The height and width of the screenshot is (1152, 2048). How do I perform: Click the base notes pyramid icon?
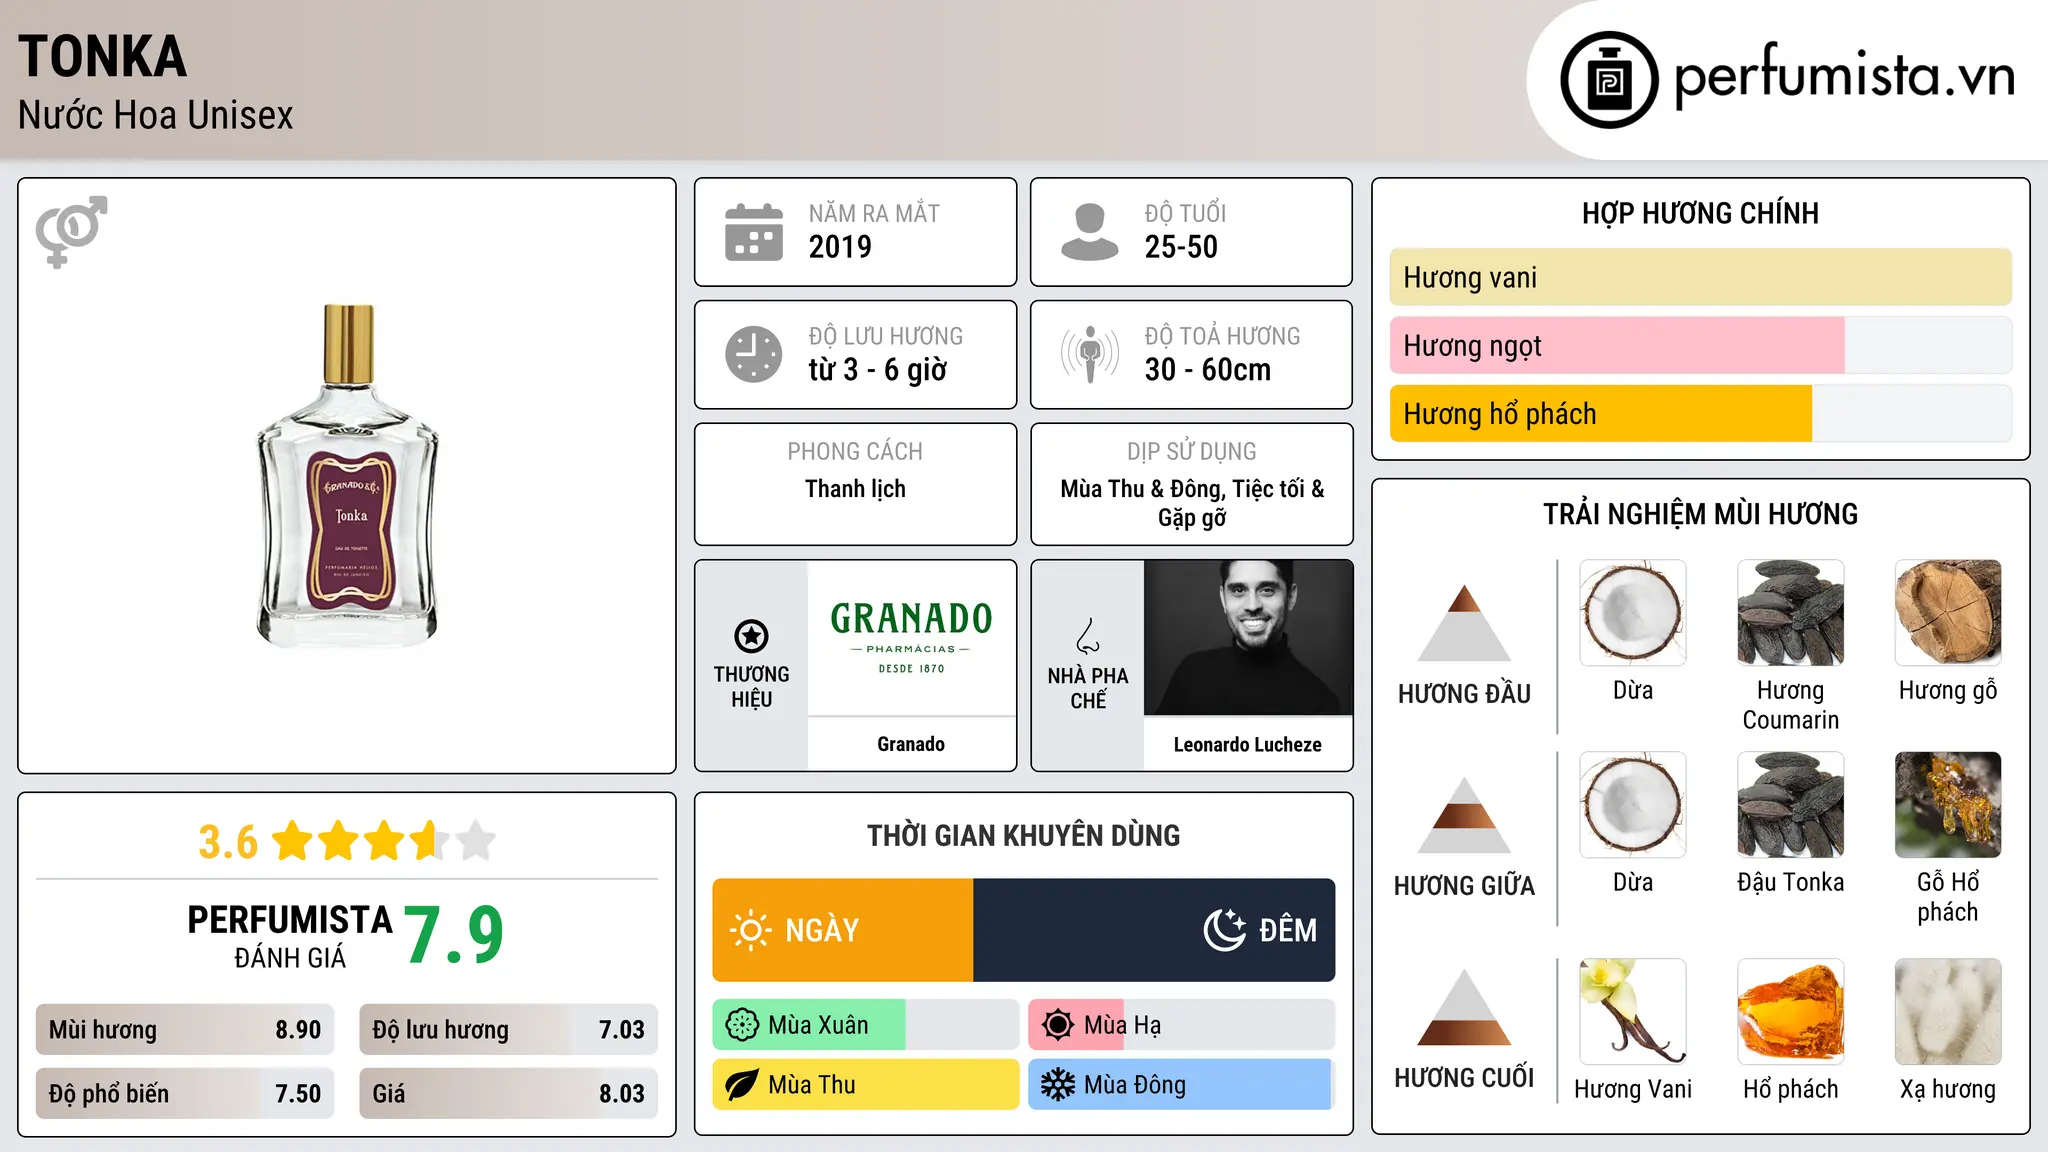[1465, 1007]
